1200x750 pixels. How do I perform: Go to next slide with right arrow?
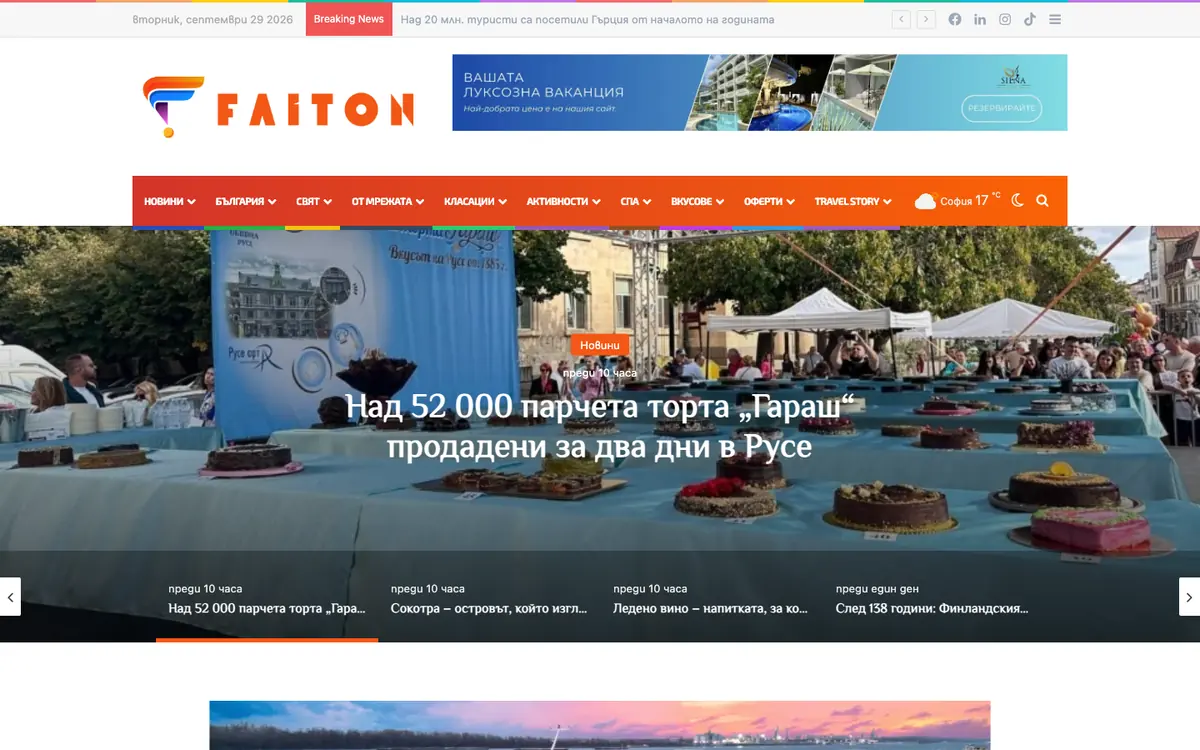[x=1189, y=597]
